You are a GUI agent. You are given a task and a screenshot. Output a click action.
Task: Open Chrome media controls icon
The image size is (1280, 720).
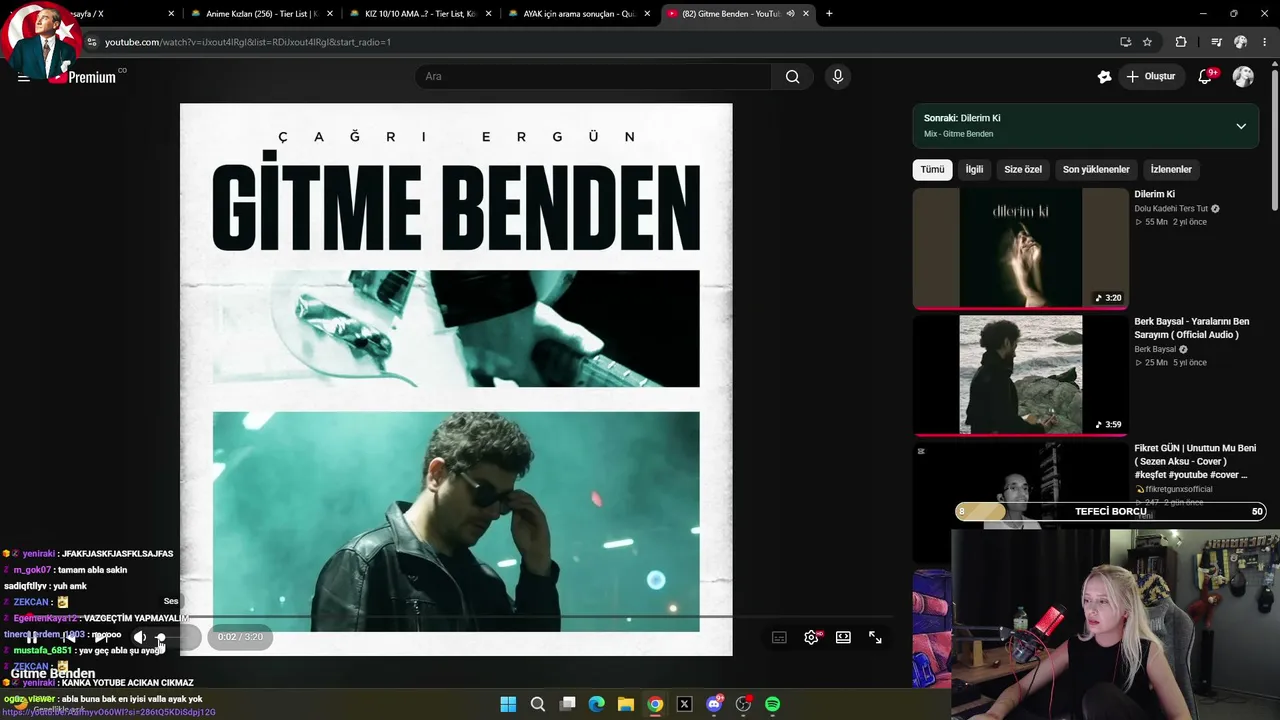1216,42
